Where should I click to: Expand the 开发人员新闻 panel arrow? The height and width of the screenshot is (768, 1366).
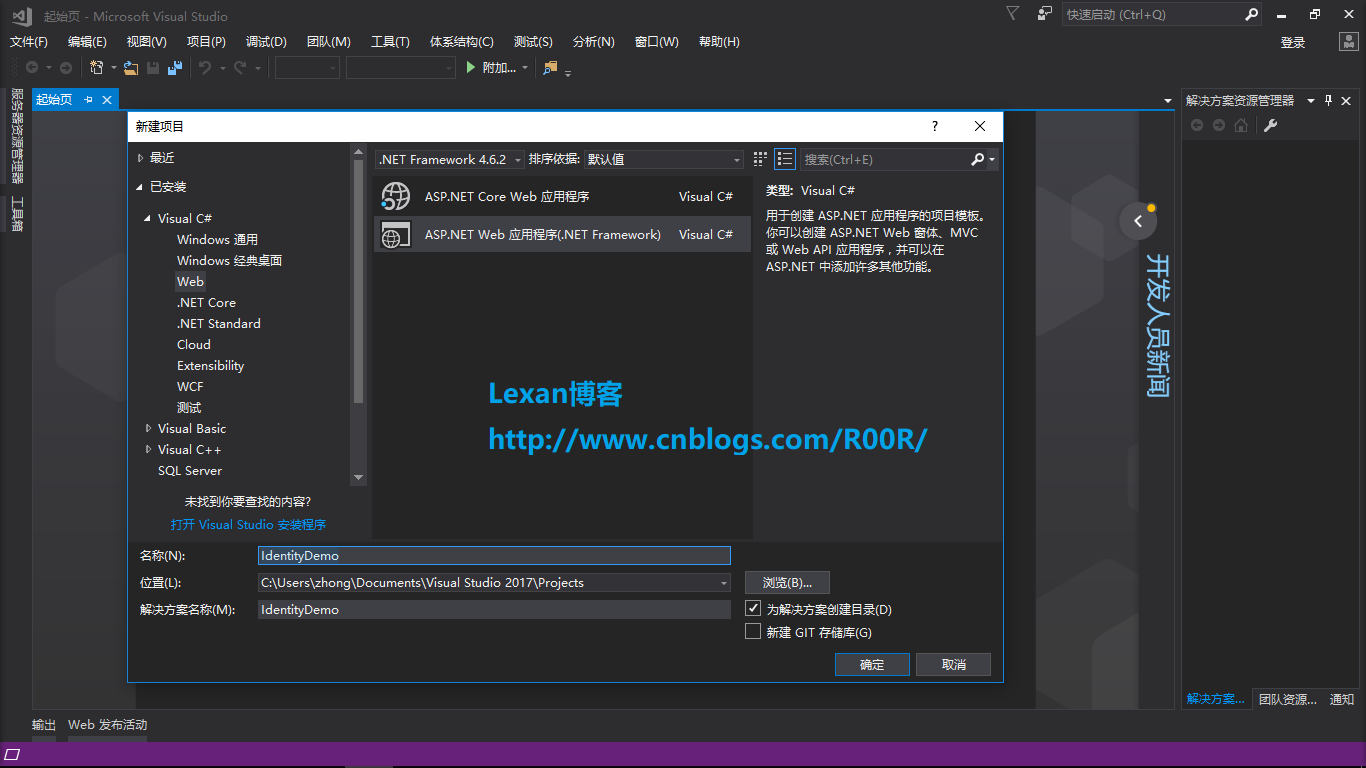tap(1138, 221)
